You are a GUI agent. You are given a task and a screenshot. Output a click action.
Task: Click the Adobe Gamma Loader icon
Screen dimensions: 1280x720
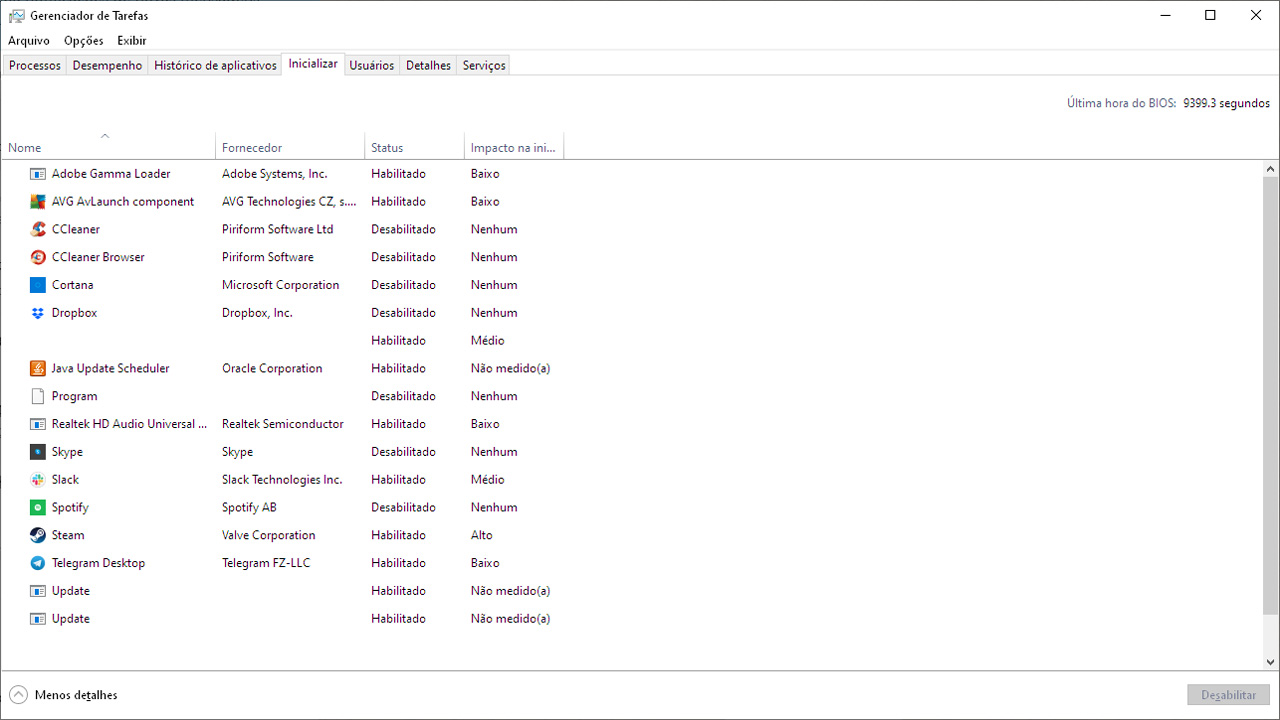point(38,174)
